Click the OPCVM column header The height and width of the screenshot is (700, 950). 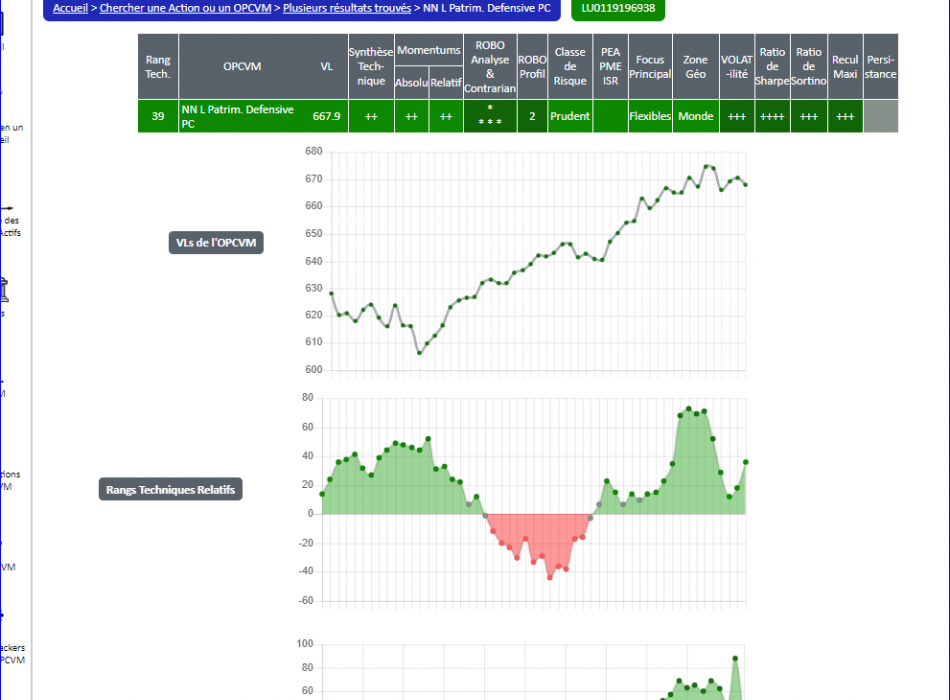pyautogui.click(x=242, y=67)
